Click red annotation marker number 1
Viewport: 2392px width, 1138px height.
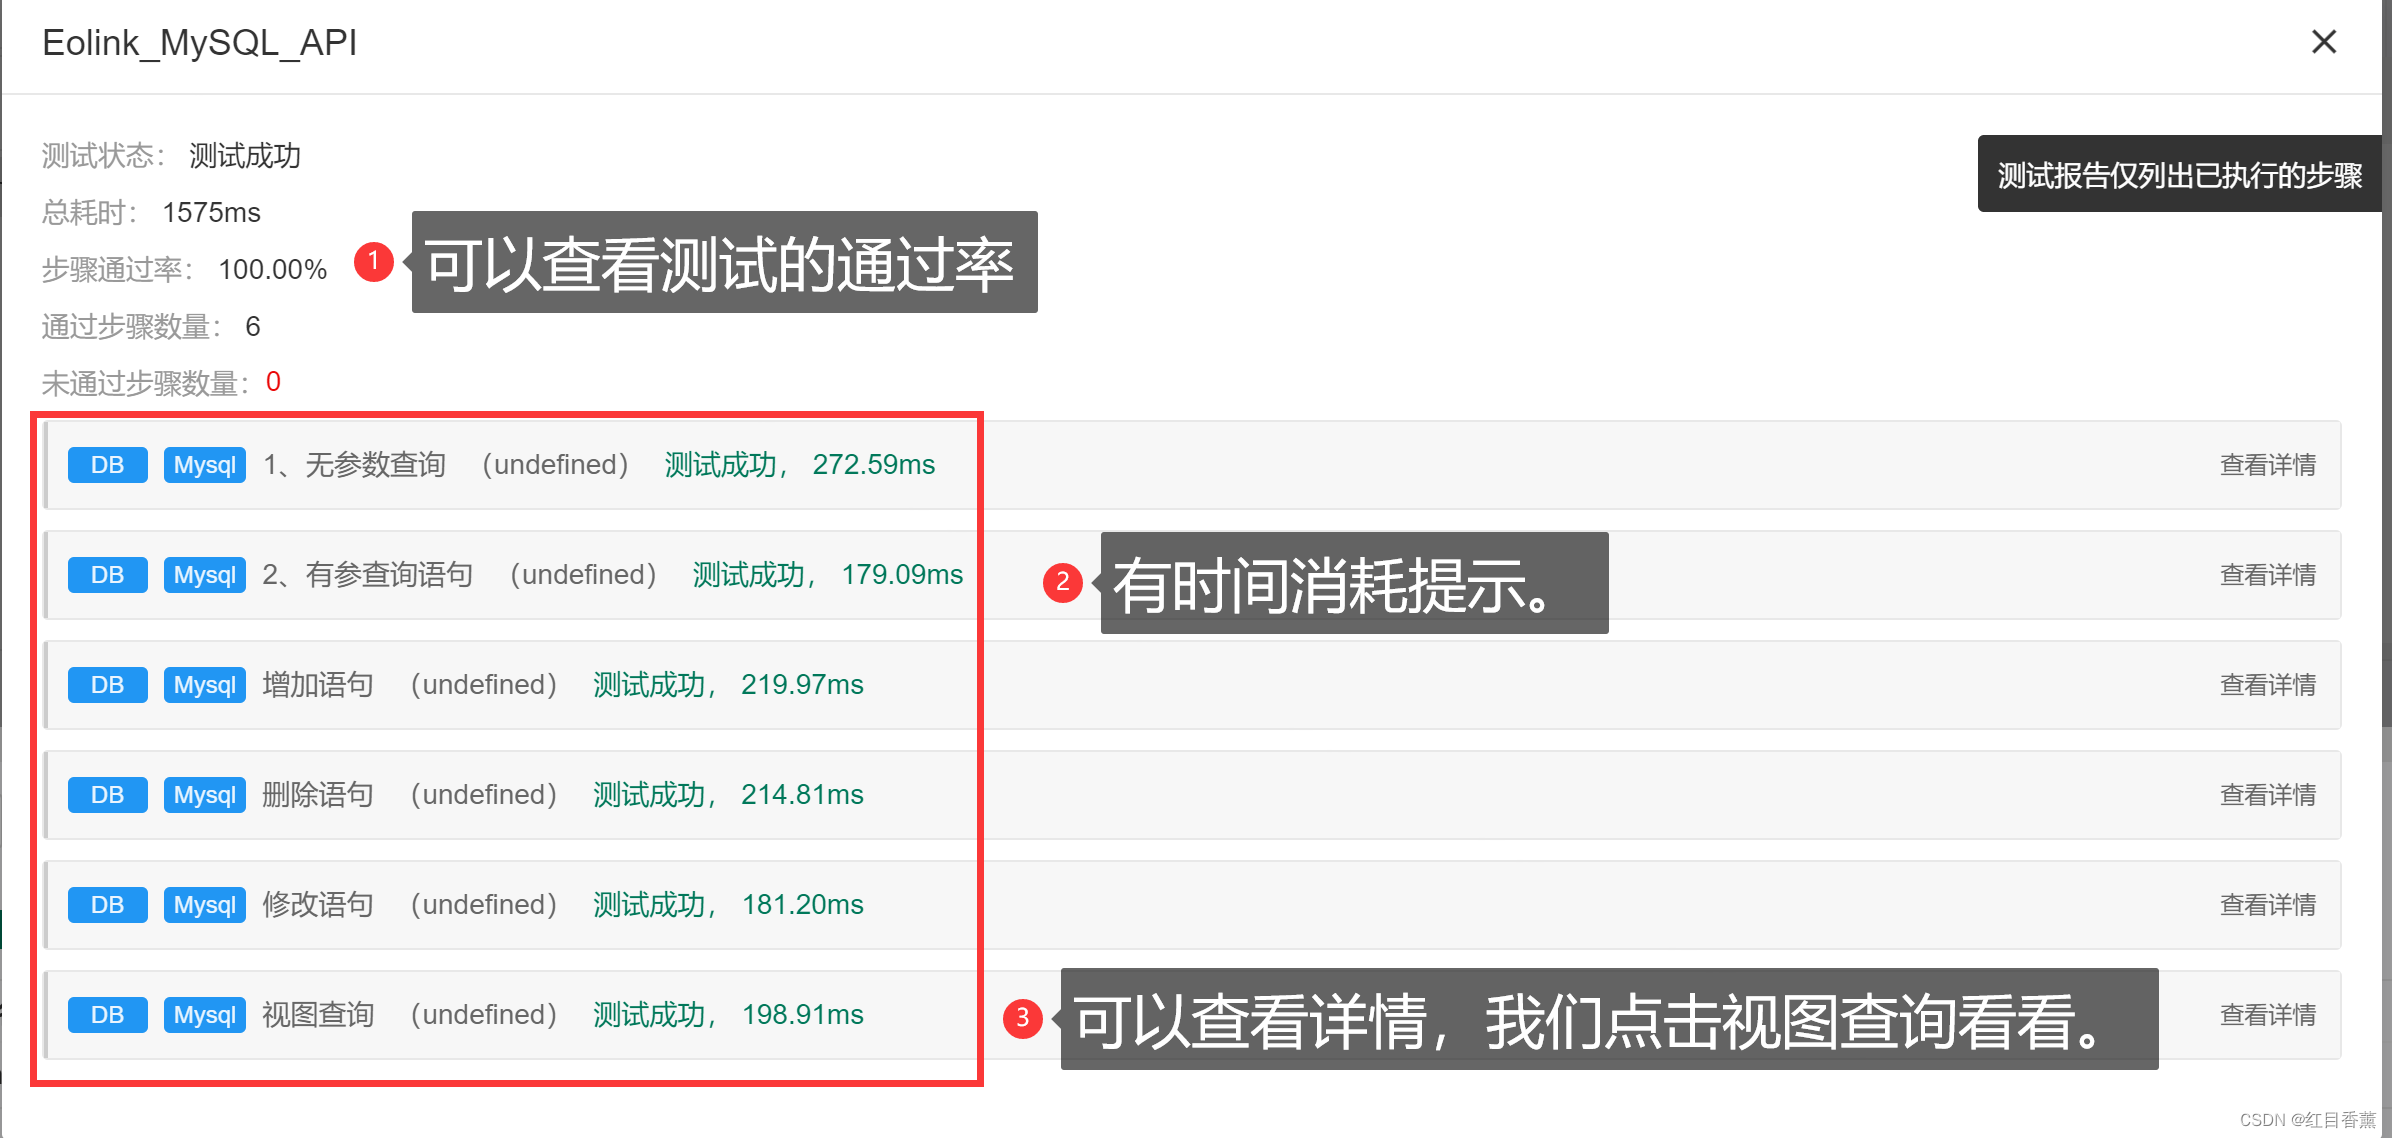(x=374, y=262)
